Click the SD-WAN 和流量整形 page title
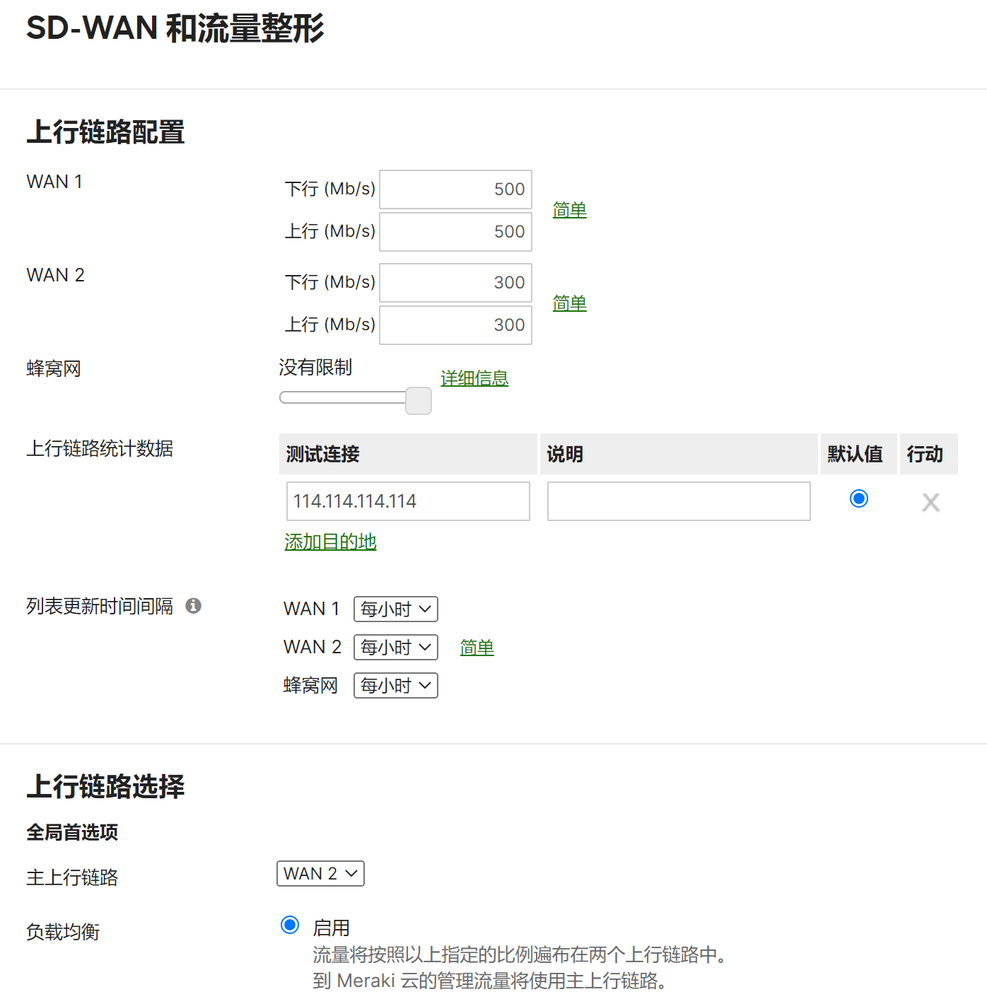 [175, 29]
